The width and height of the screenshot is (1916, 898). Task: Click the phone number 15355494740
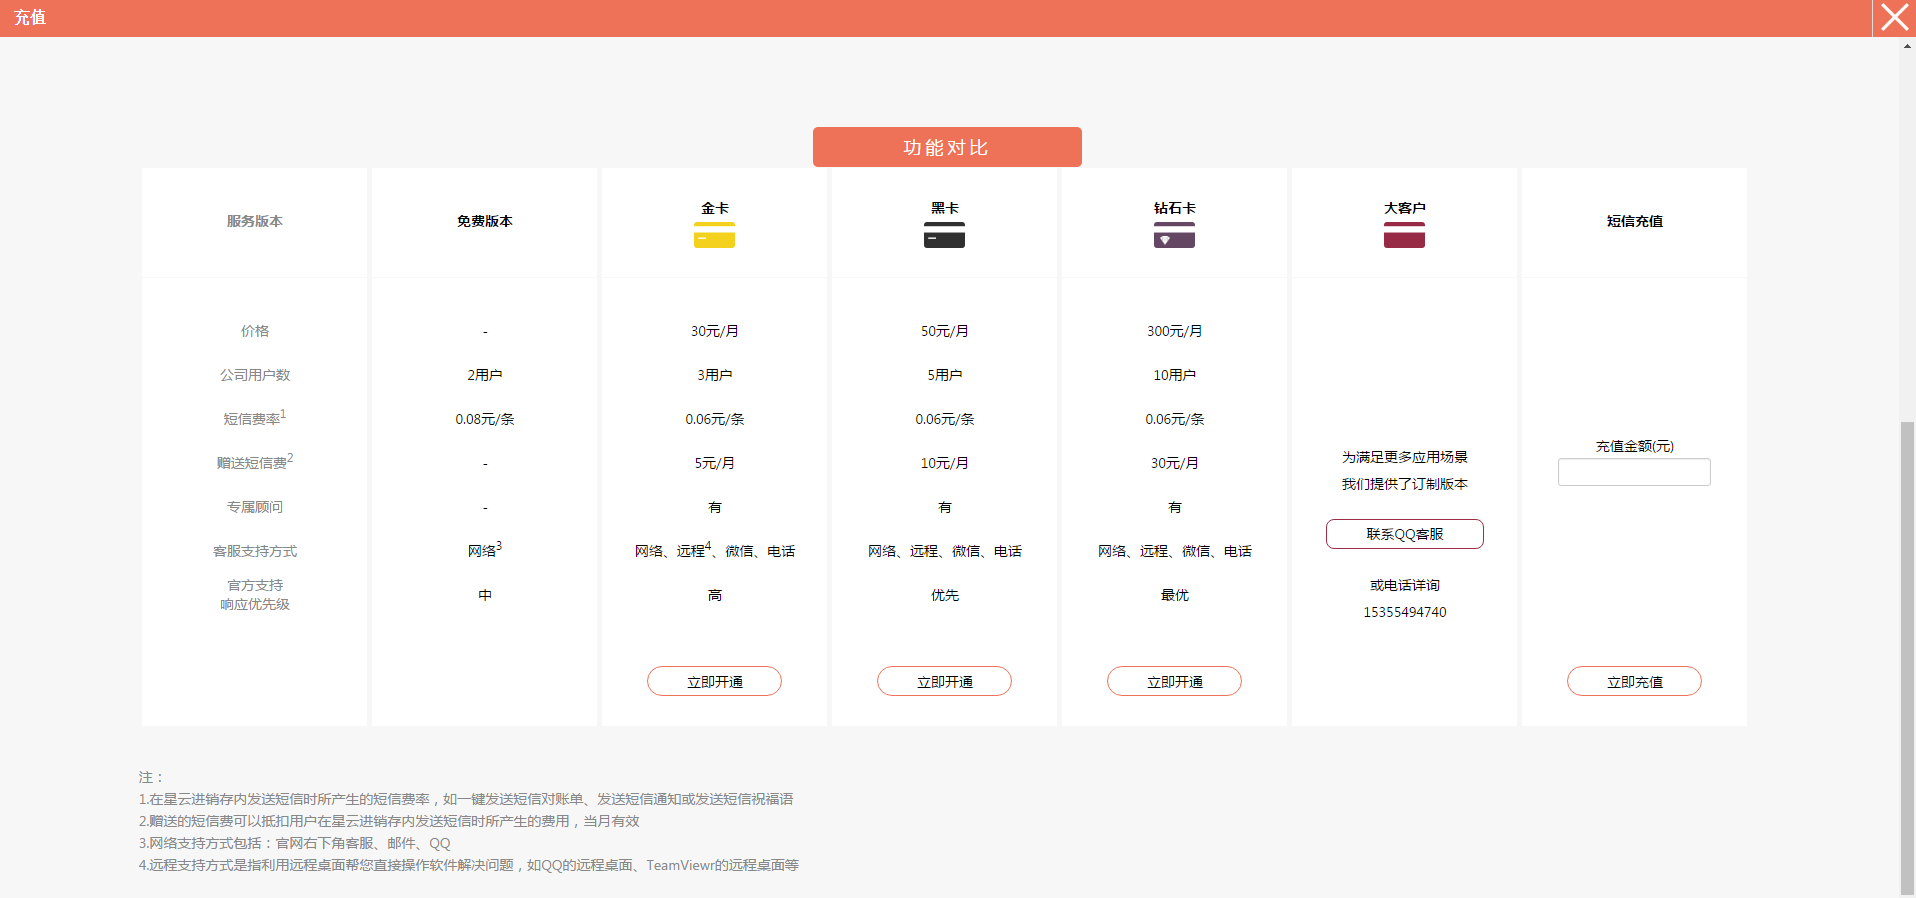1404,612
